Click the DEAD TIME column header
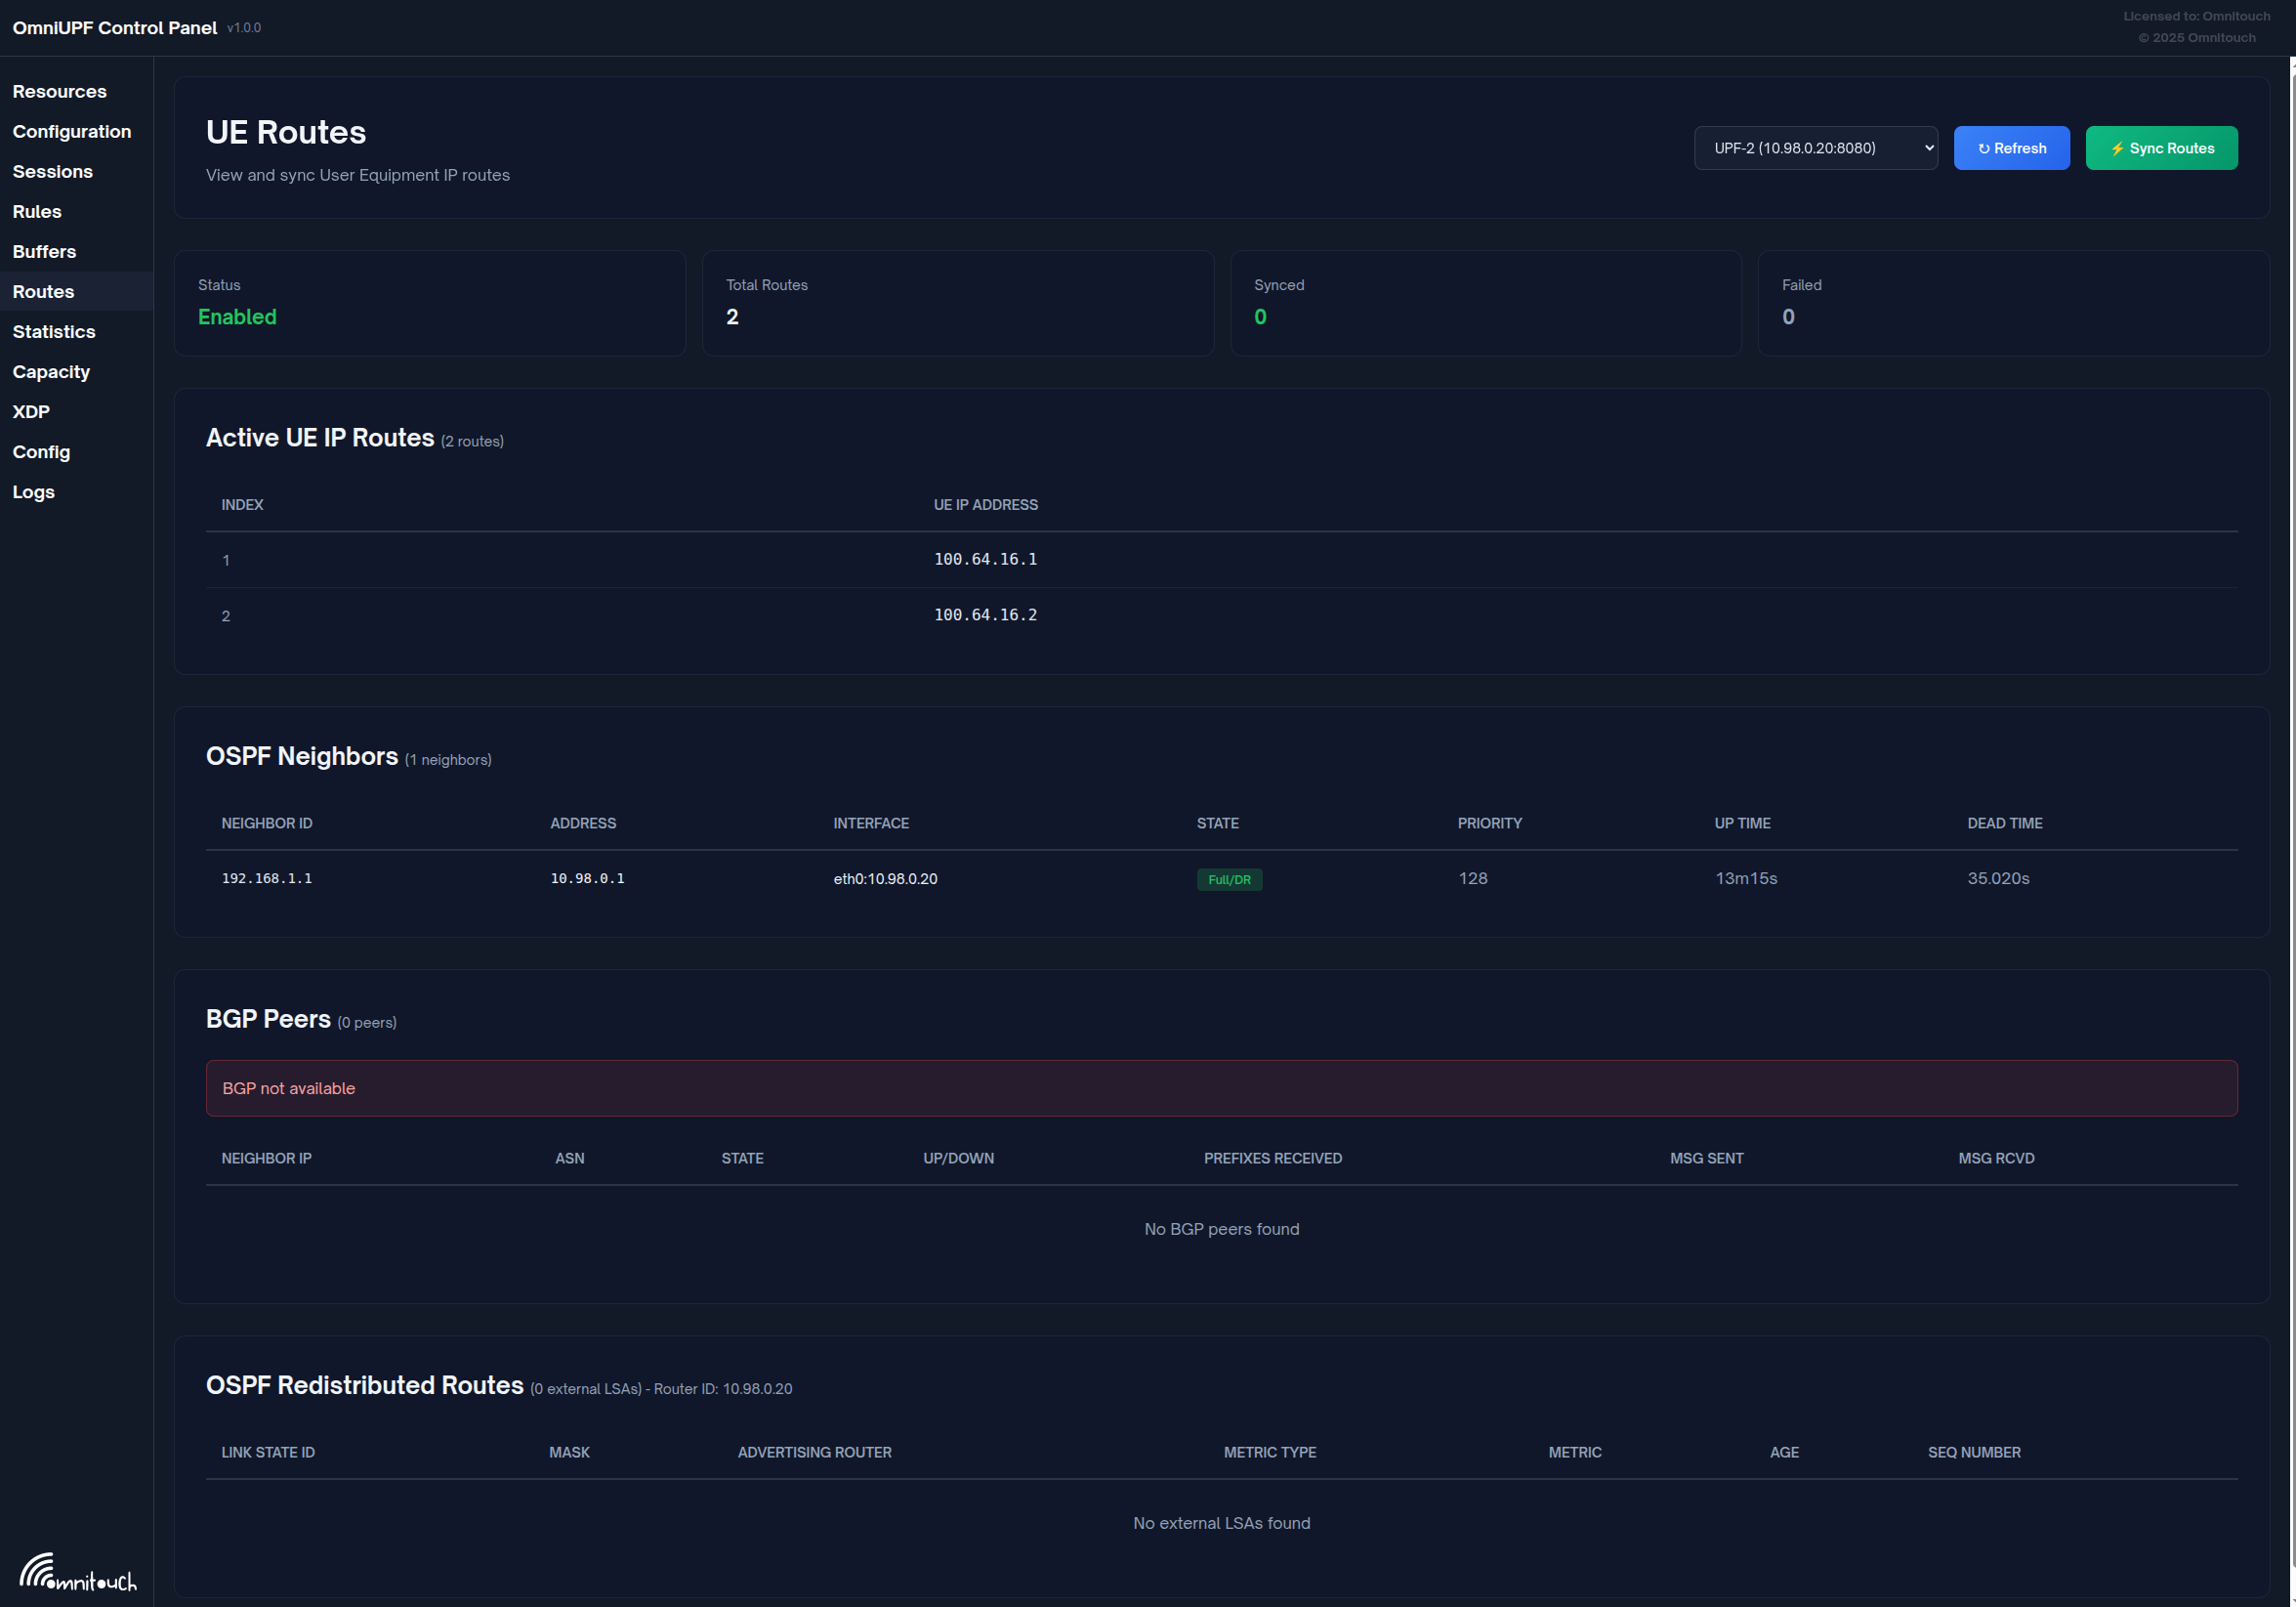 pos(2004,823)
